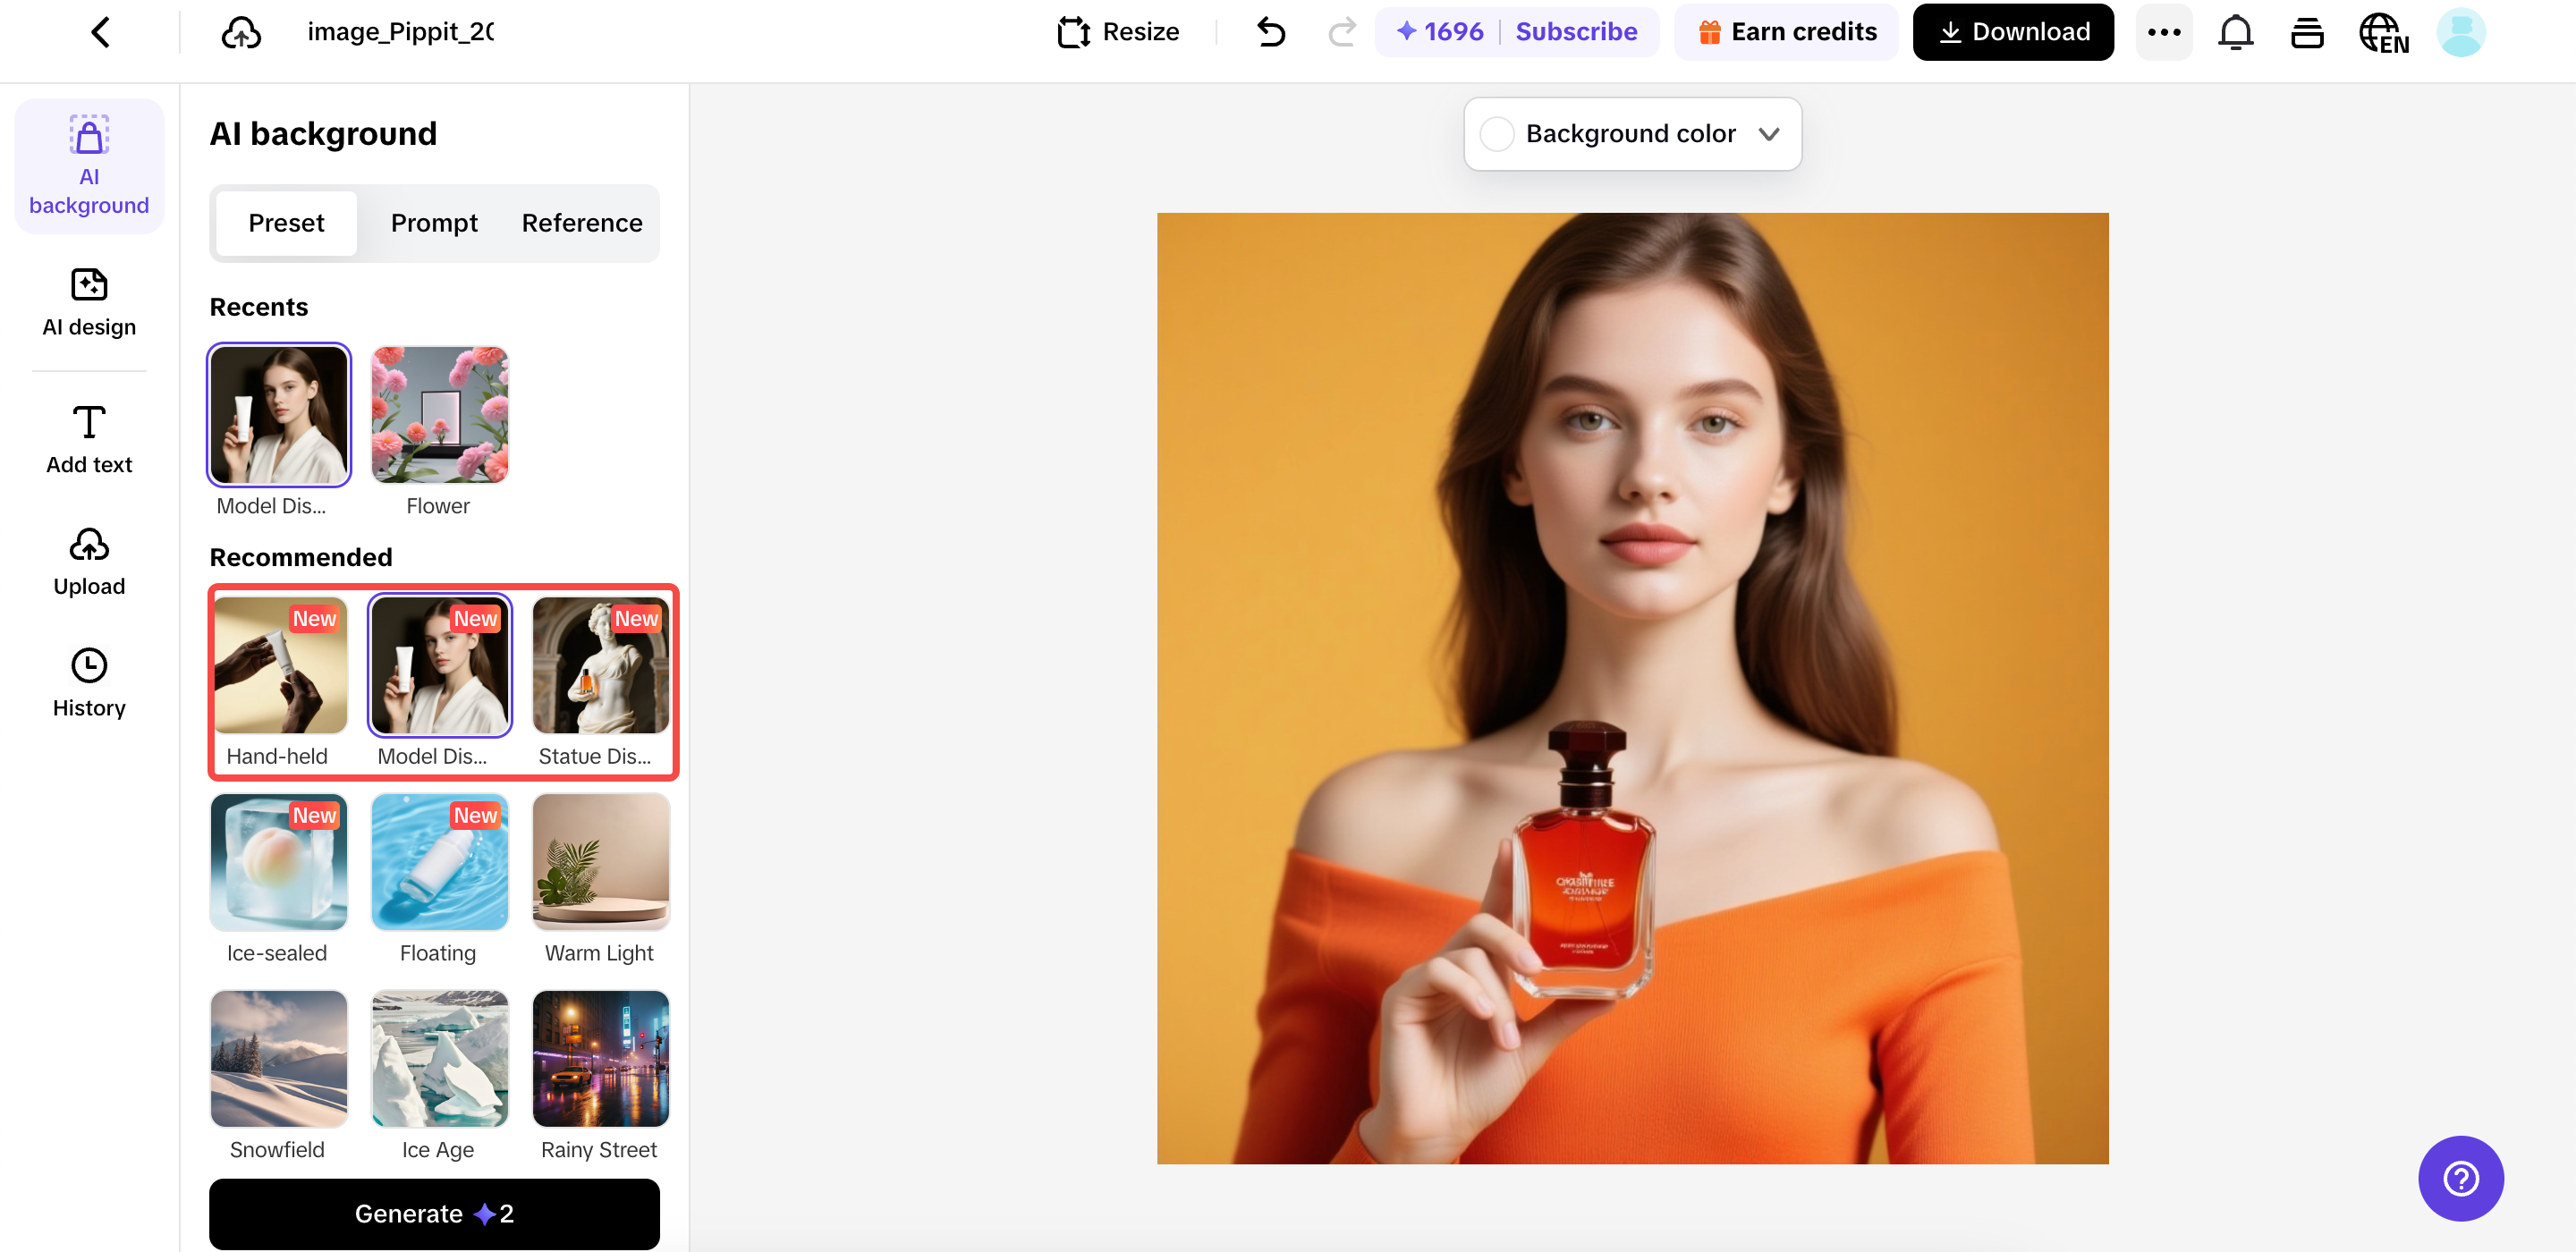This screenshot has width=2576, height=1252.
Task: Switch to the Reference tab
Action: 582,223
